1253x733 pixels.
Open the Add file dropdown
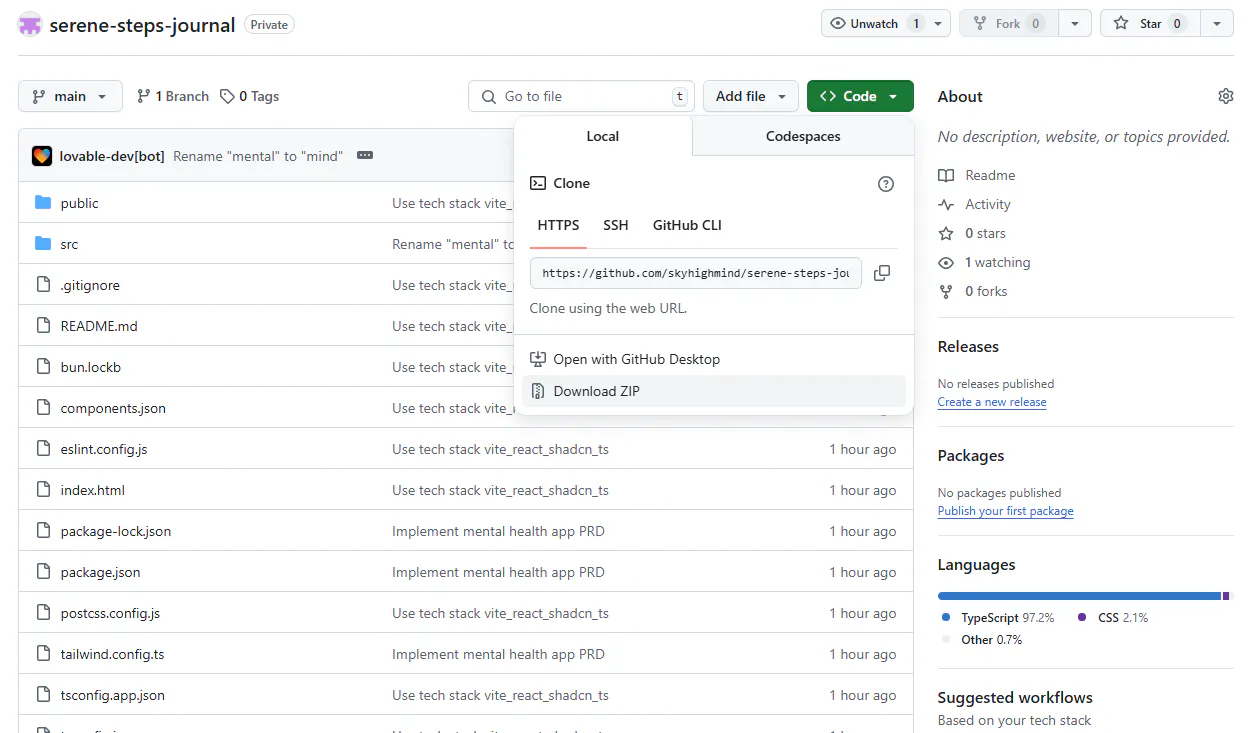pyautogui.click(x=751, y=96)
